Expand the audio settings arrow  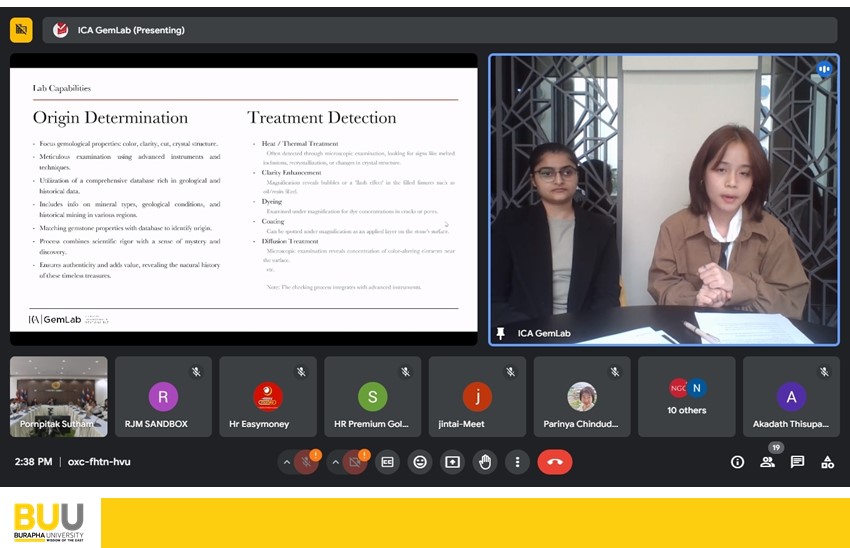point(287,462)
